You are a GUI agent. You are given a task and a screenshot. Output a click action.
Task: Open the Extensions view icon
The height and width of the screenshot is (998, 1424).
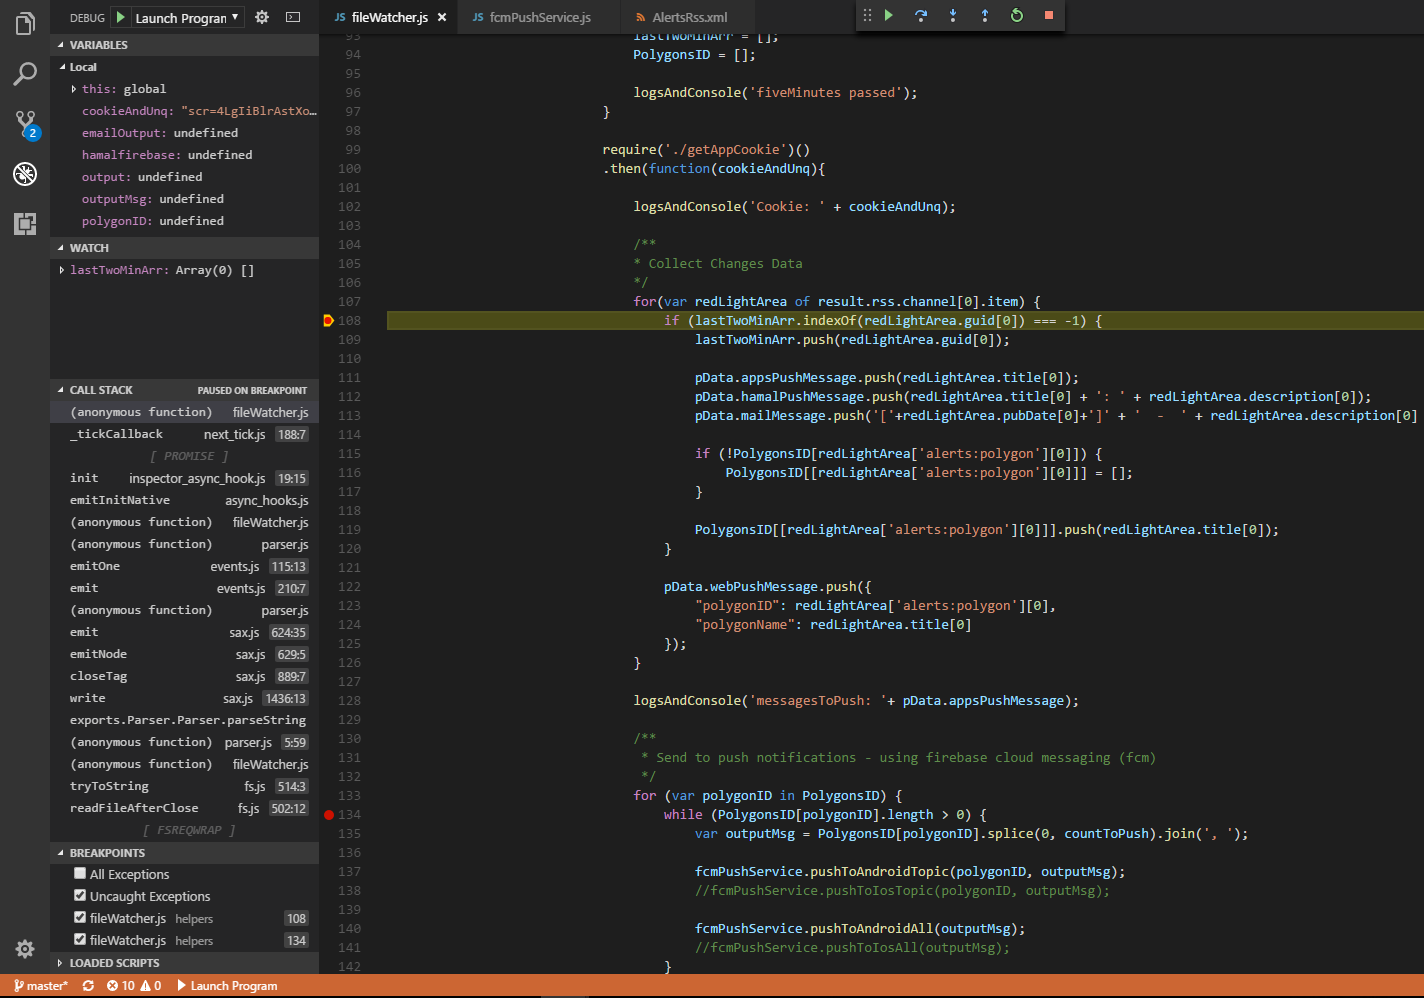[25, 223]
